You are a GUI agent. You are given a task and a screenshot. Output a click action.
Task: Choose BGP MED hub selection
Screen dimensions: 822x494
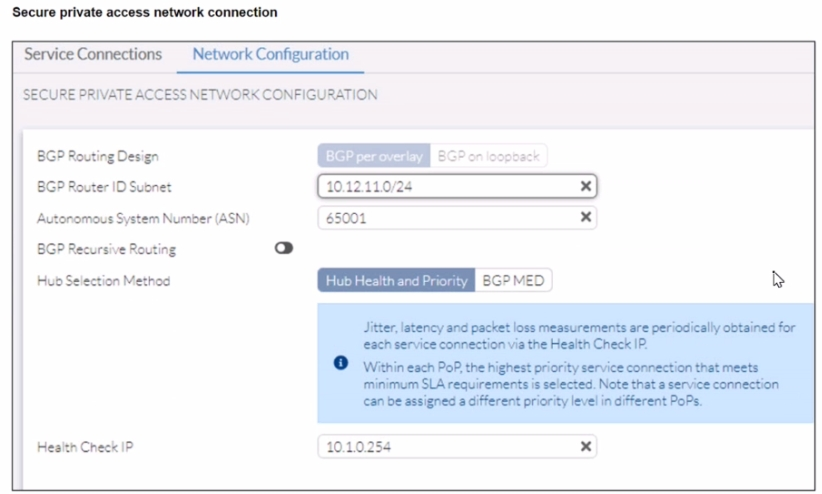tap(513, 281)
